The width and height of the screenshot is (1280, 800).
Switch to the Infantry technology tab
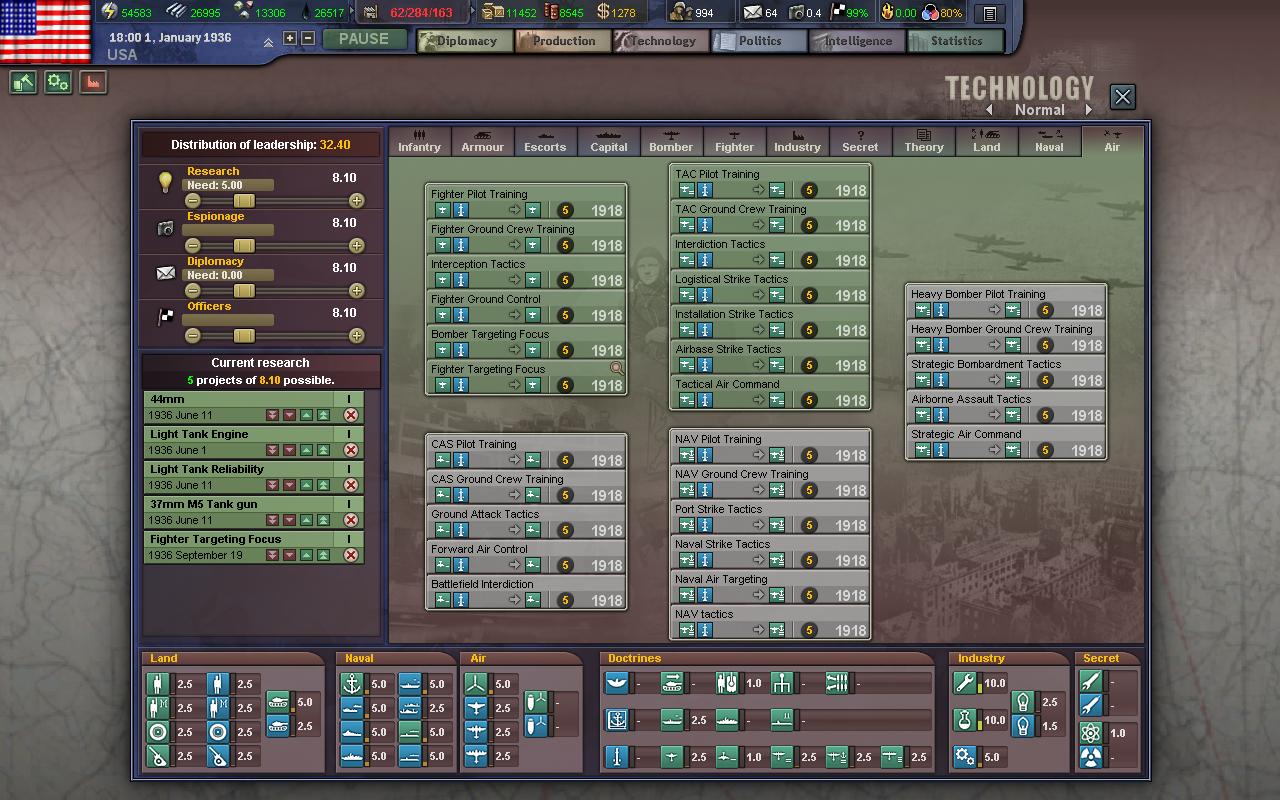pyautogui.click(x=419, y=141)
